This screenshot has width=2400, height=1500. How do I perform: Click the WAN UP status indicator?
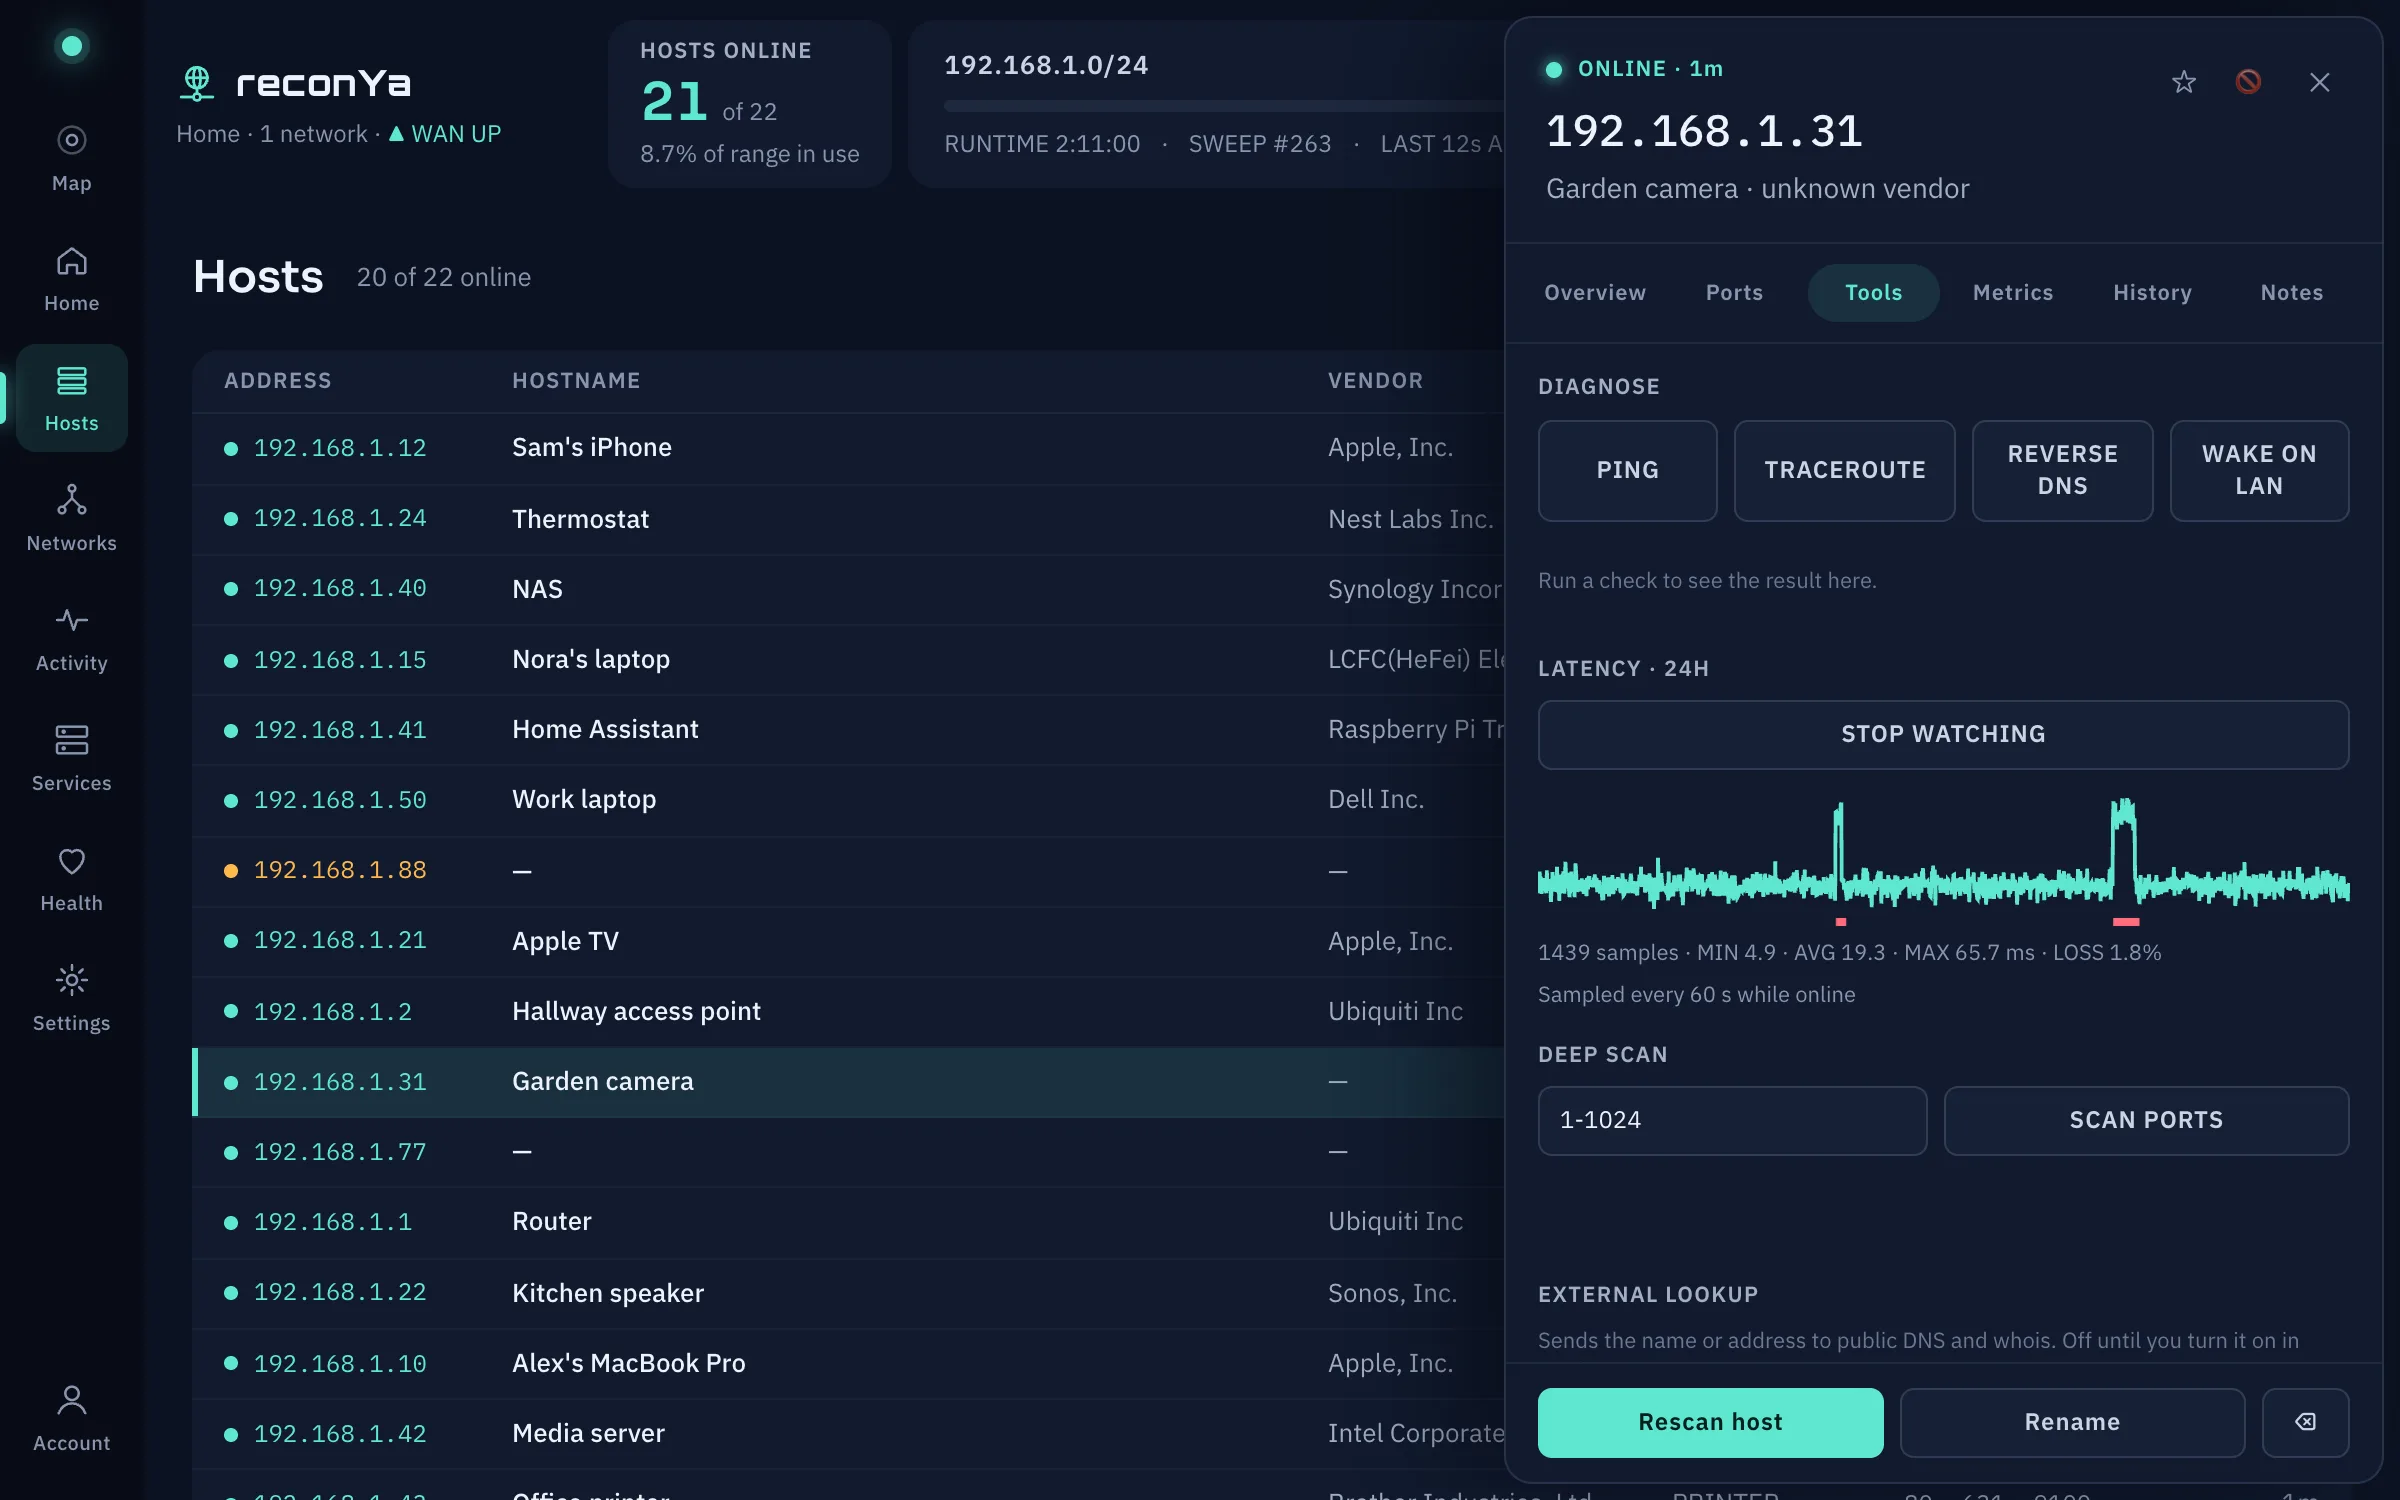tap(445, 134)
